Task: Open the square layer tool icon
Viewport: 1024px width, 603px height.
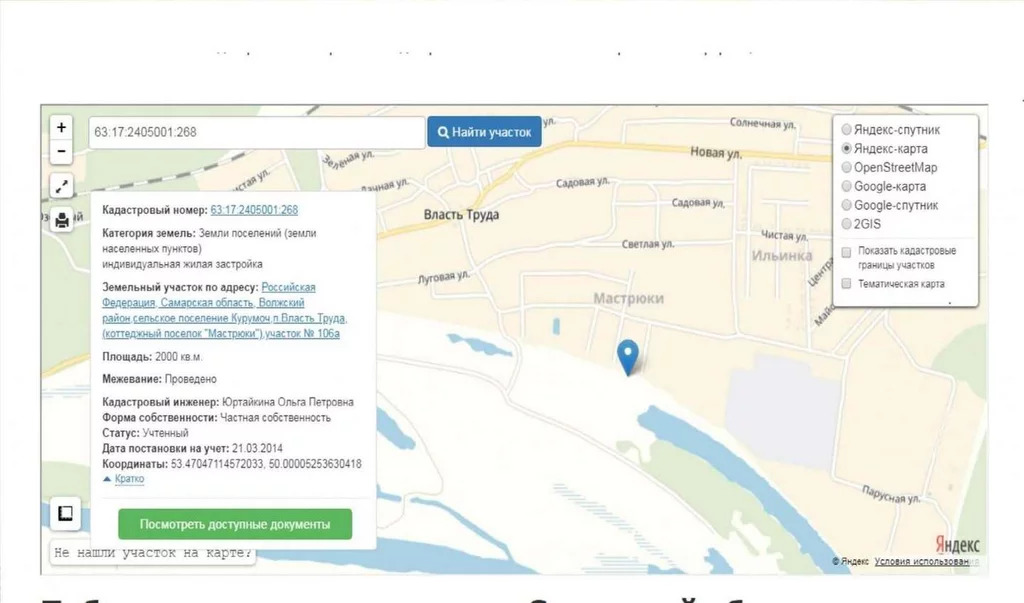Action: 65,513
